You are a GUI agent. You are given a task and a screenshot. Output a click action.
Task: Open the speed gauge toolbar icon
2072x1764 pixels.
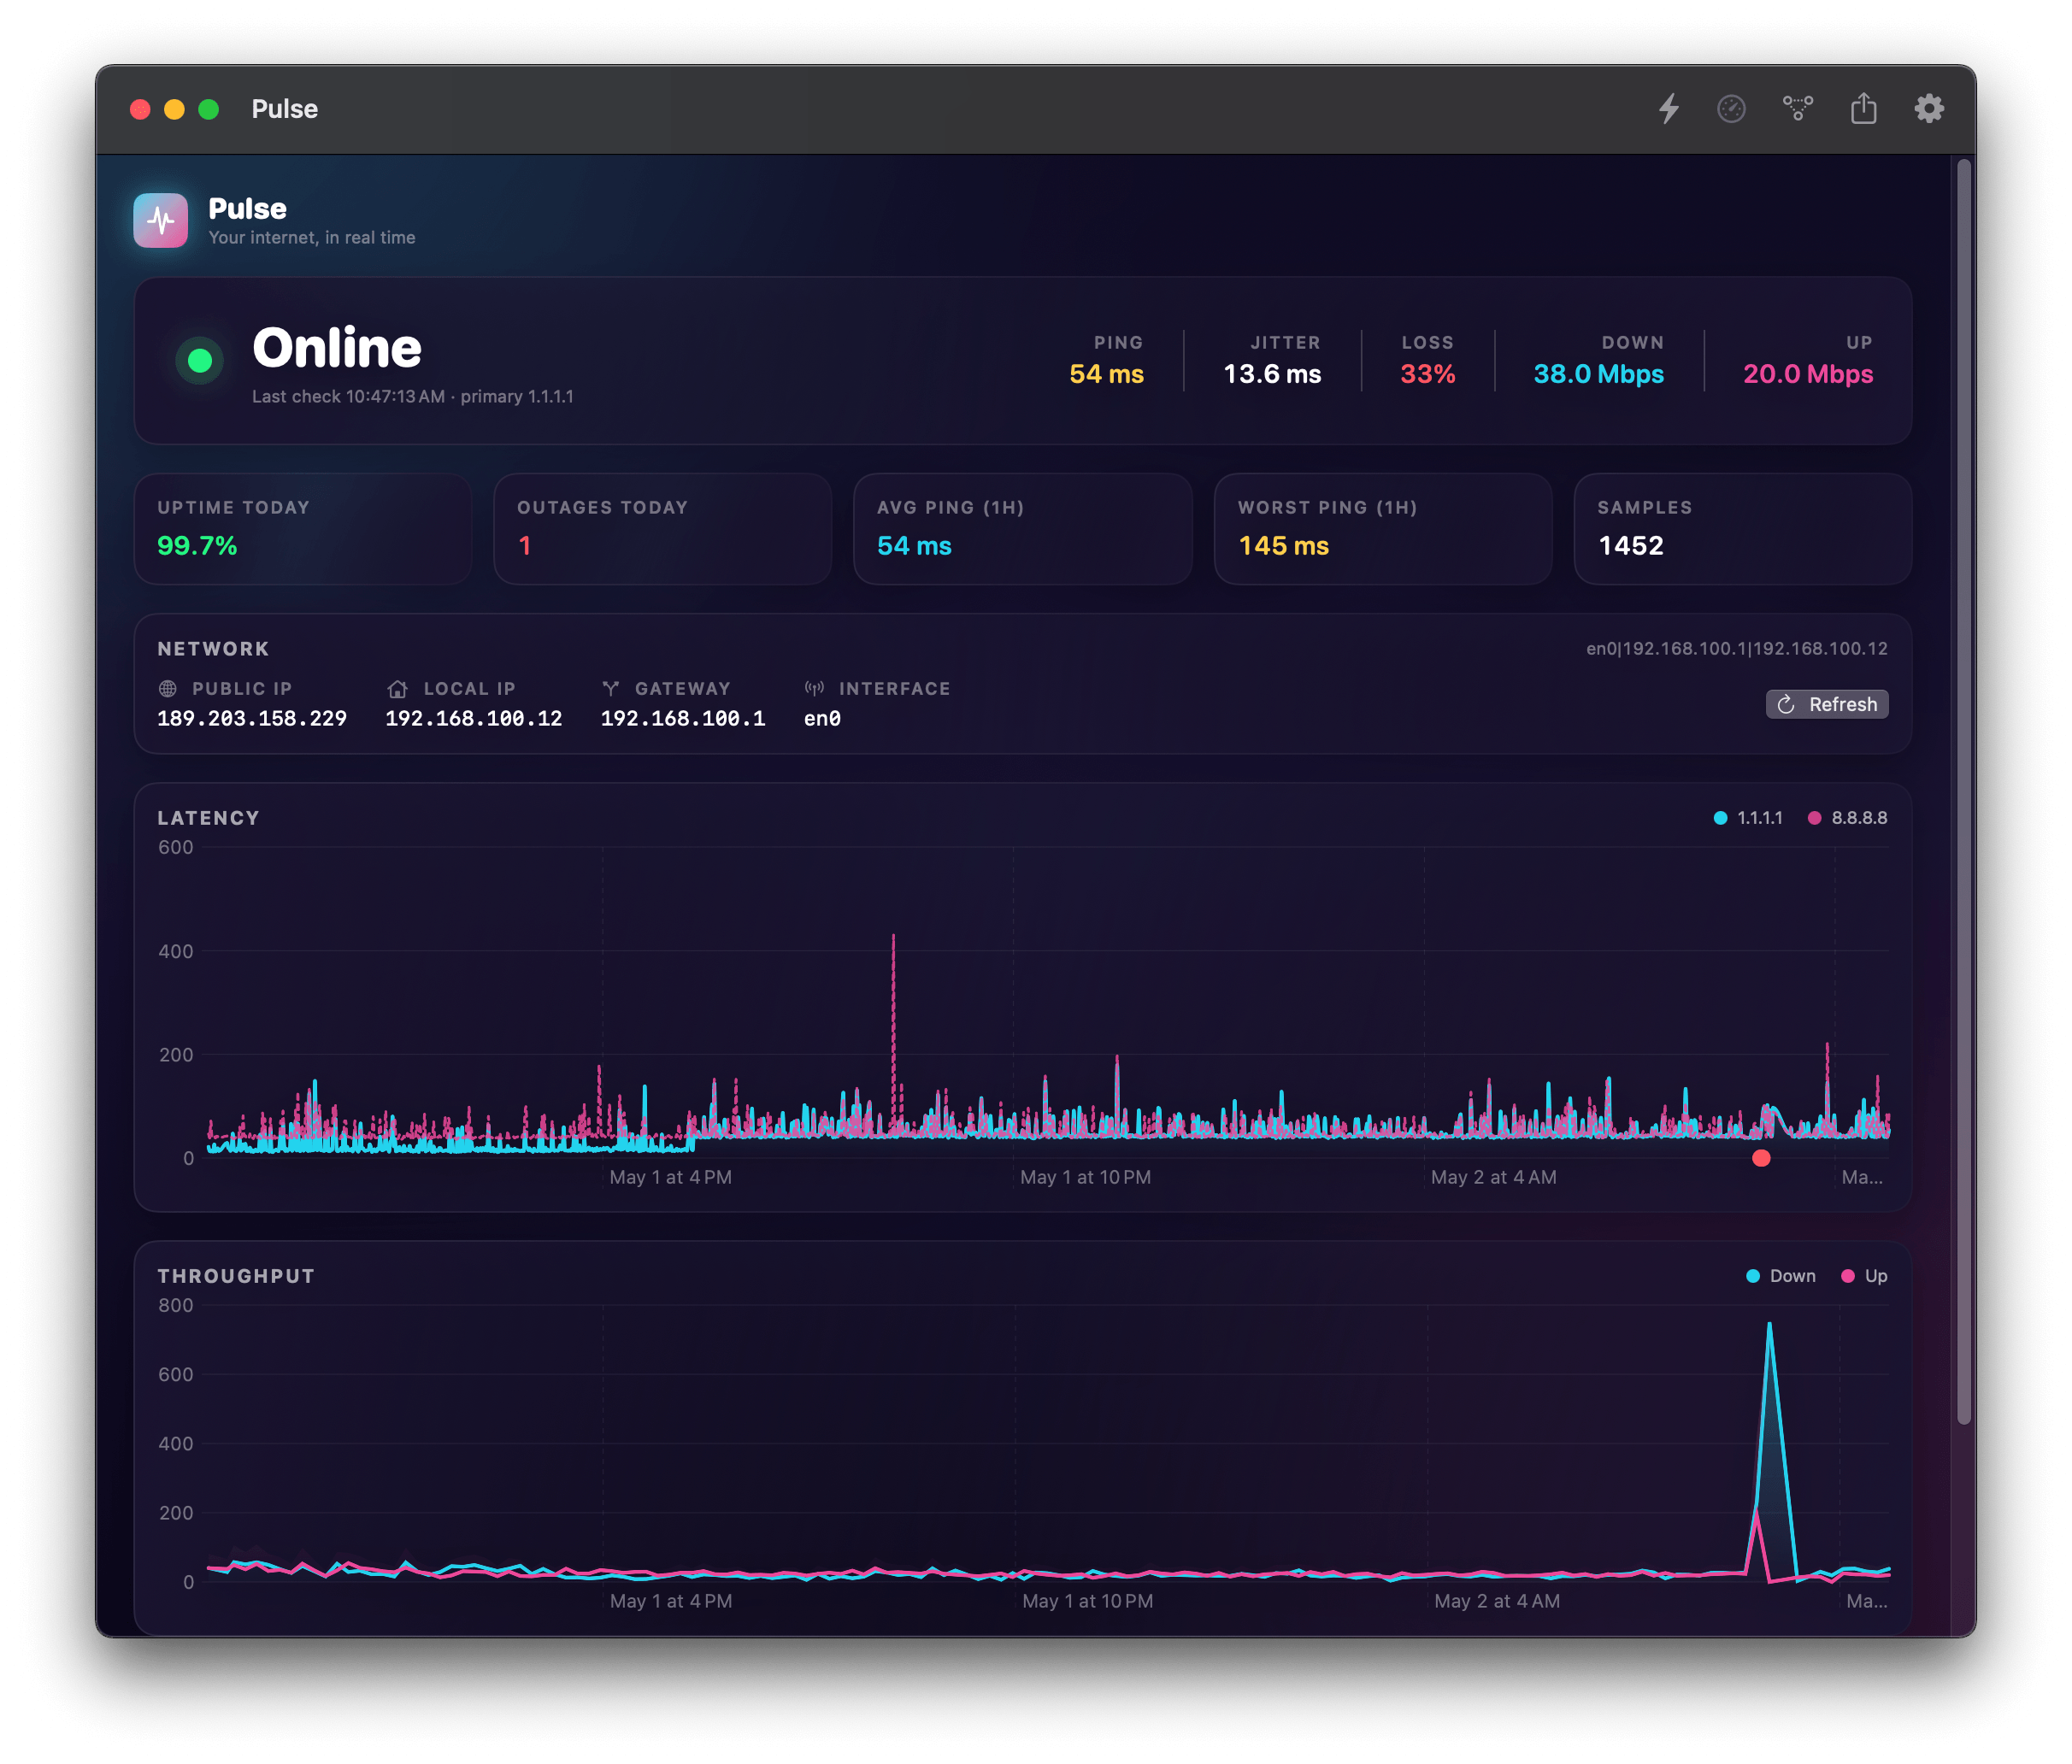coord(1731,109)
